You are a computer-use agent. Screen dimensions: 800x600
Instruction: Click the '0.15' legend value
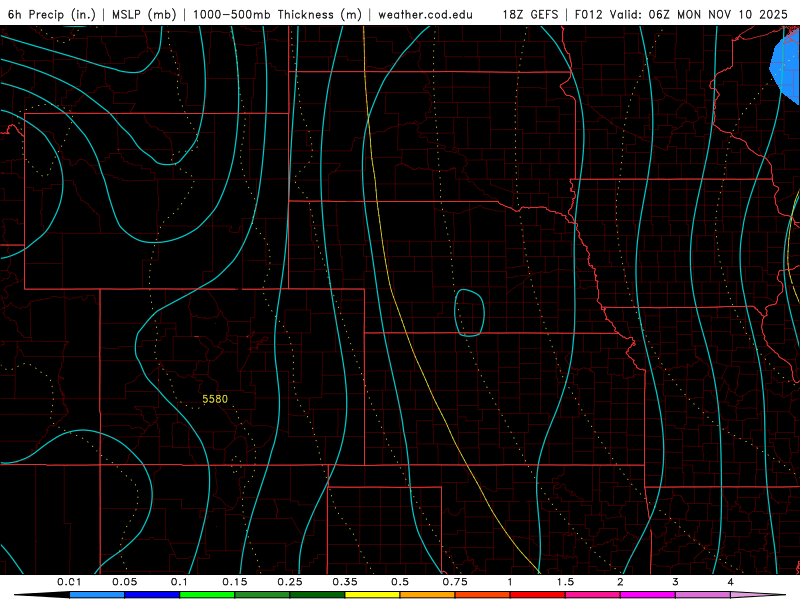(235, 582)
